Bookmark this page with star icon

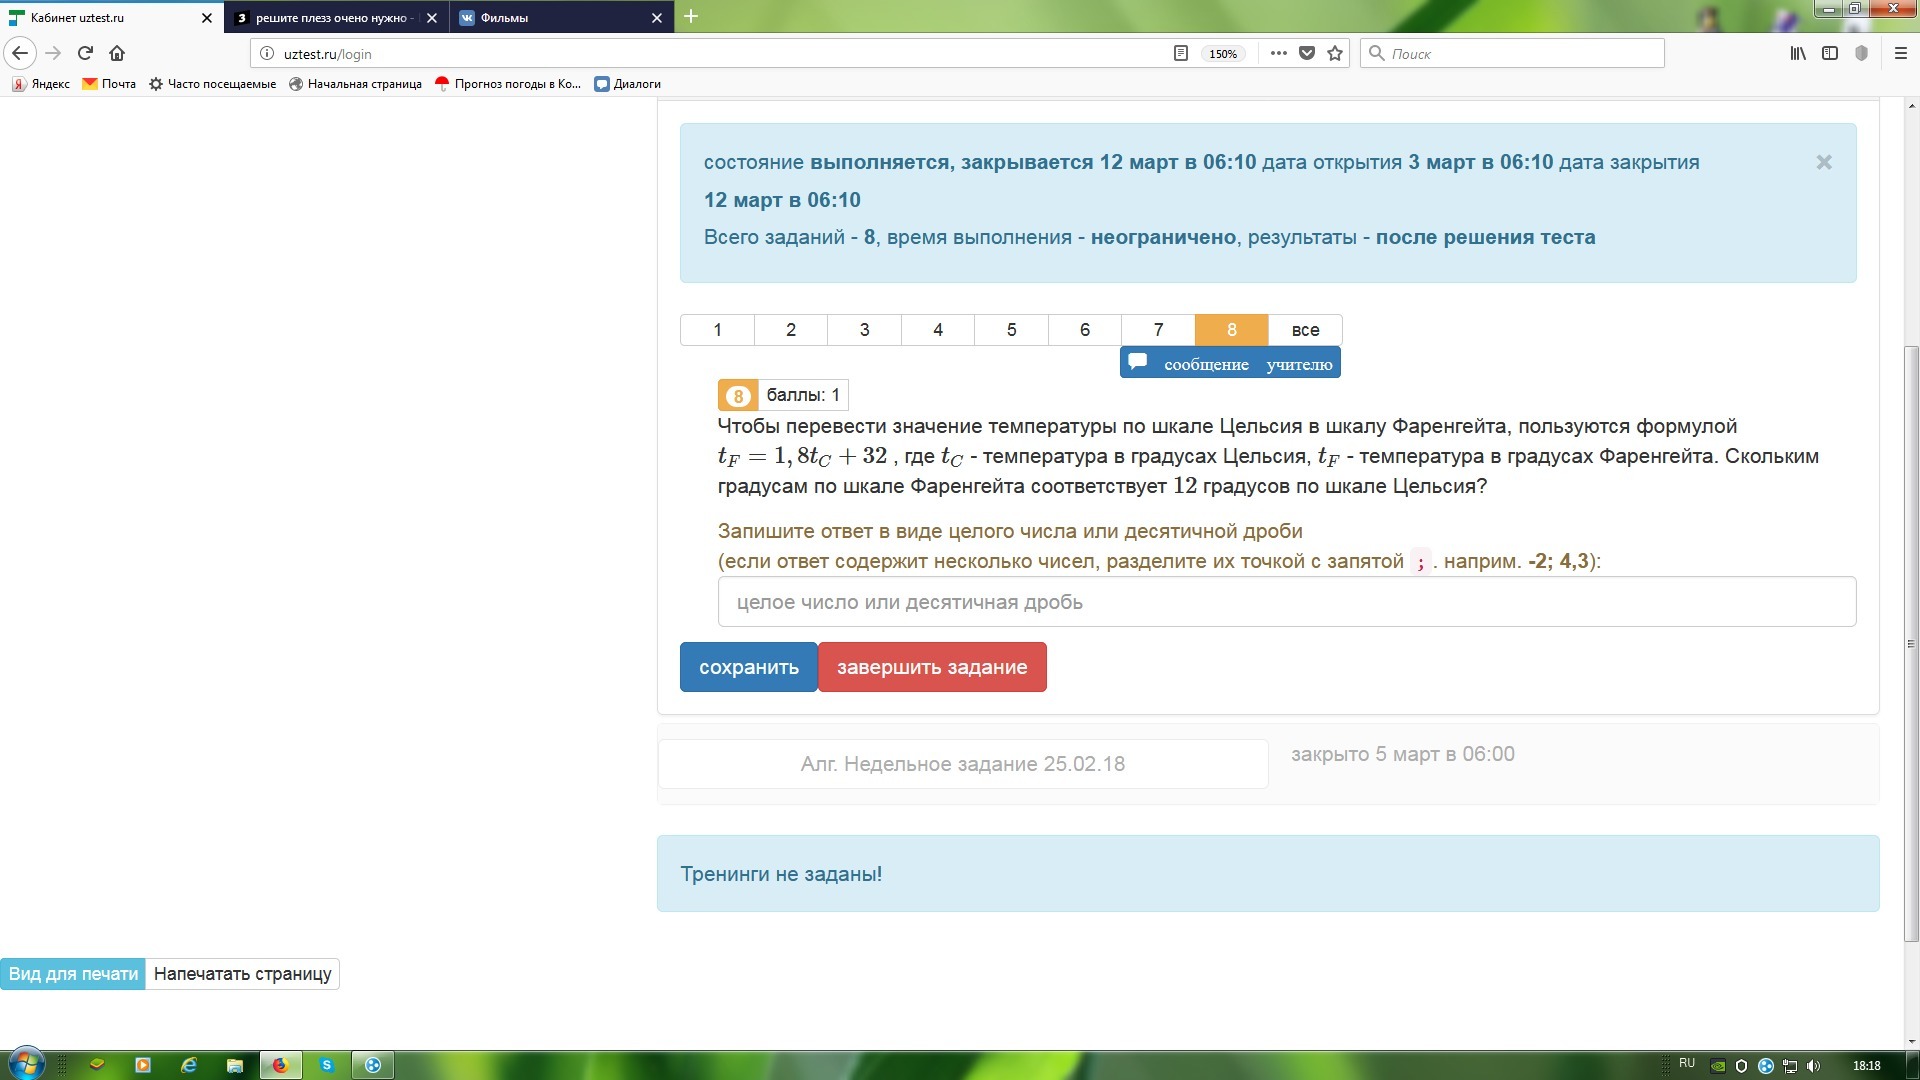1335,53
